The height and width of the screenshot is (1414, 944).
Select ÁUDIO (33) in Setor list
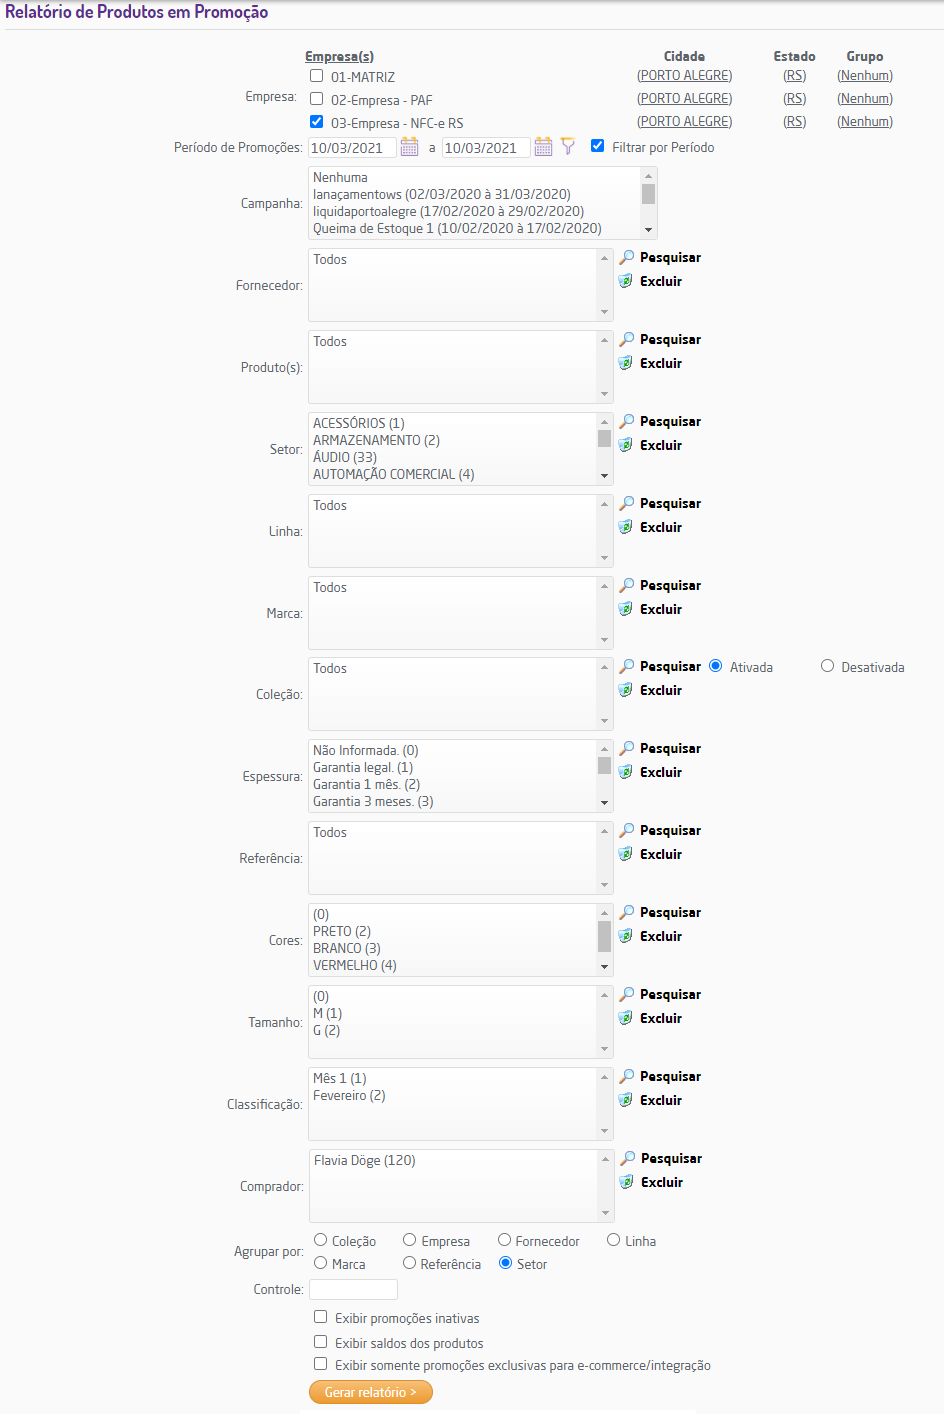345,457
